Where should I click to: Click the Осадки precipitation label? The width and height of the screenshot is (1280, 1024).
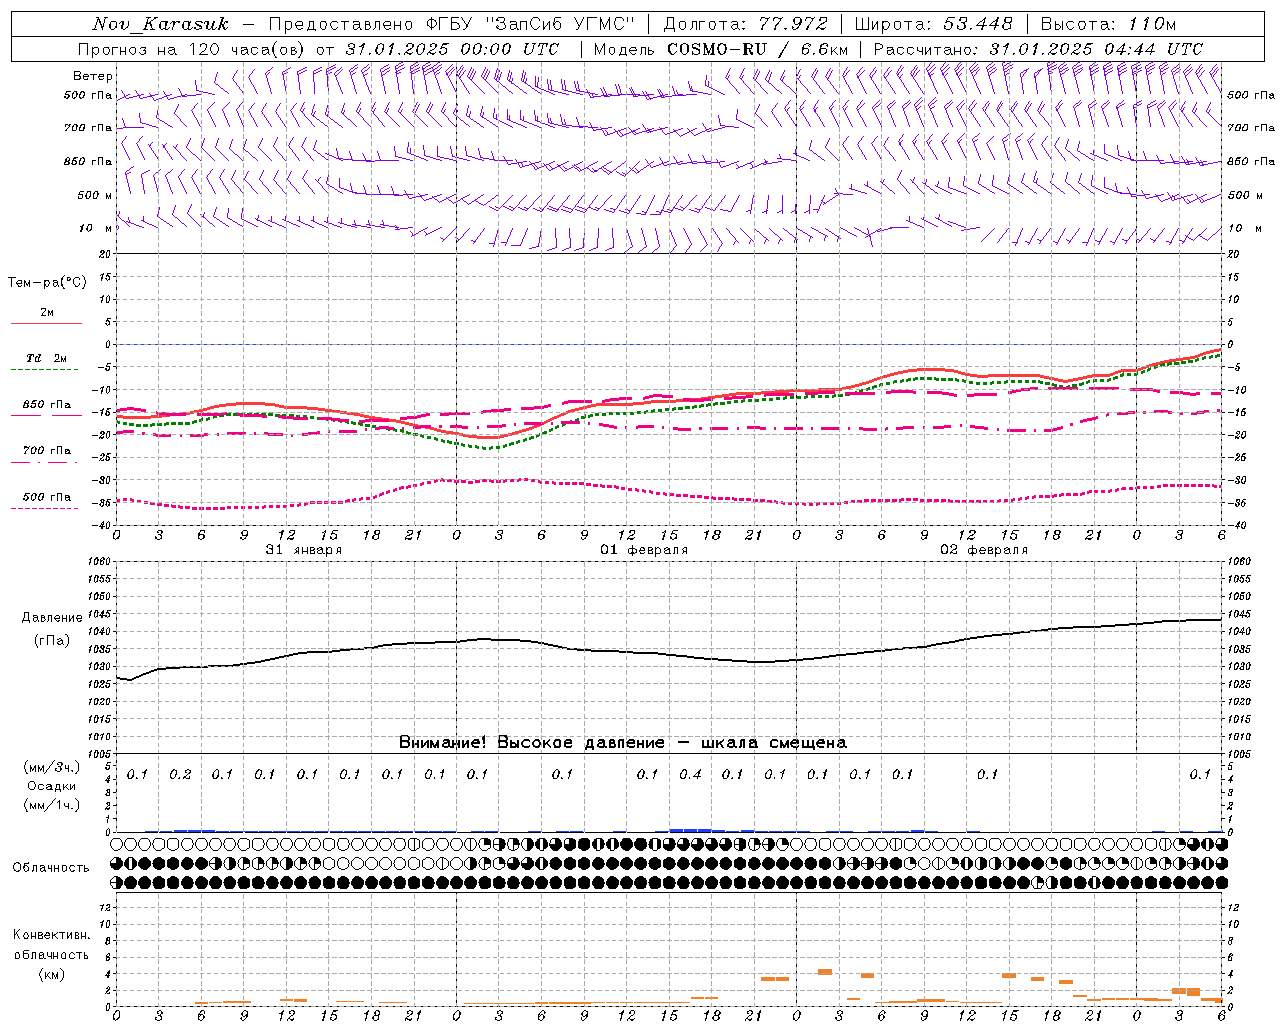(52, 786)
